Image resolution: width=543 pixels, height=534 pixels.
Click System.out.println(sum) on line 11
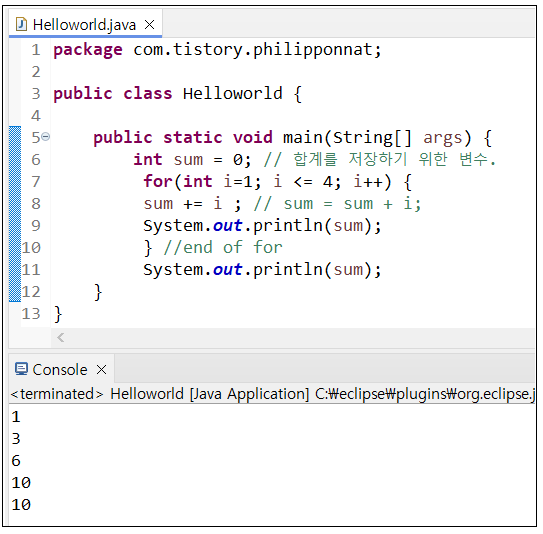tap(262, 270)
